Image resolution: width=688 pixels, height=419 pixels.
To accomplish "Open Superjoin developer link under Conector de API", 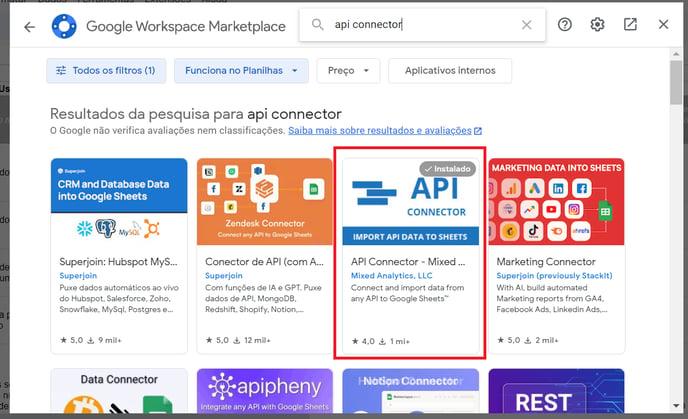I will pyautogui.click(x=223, y=276).
